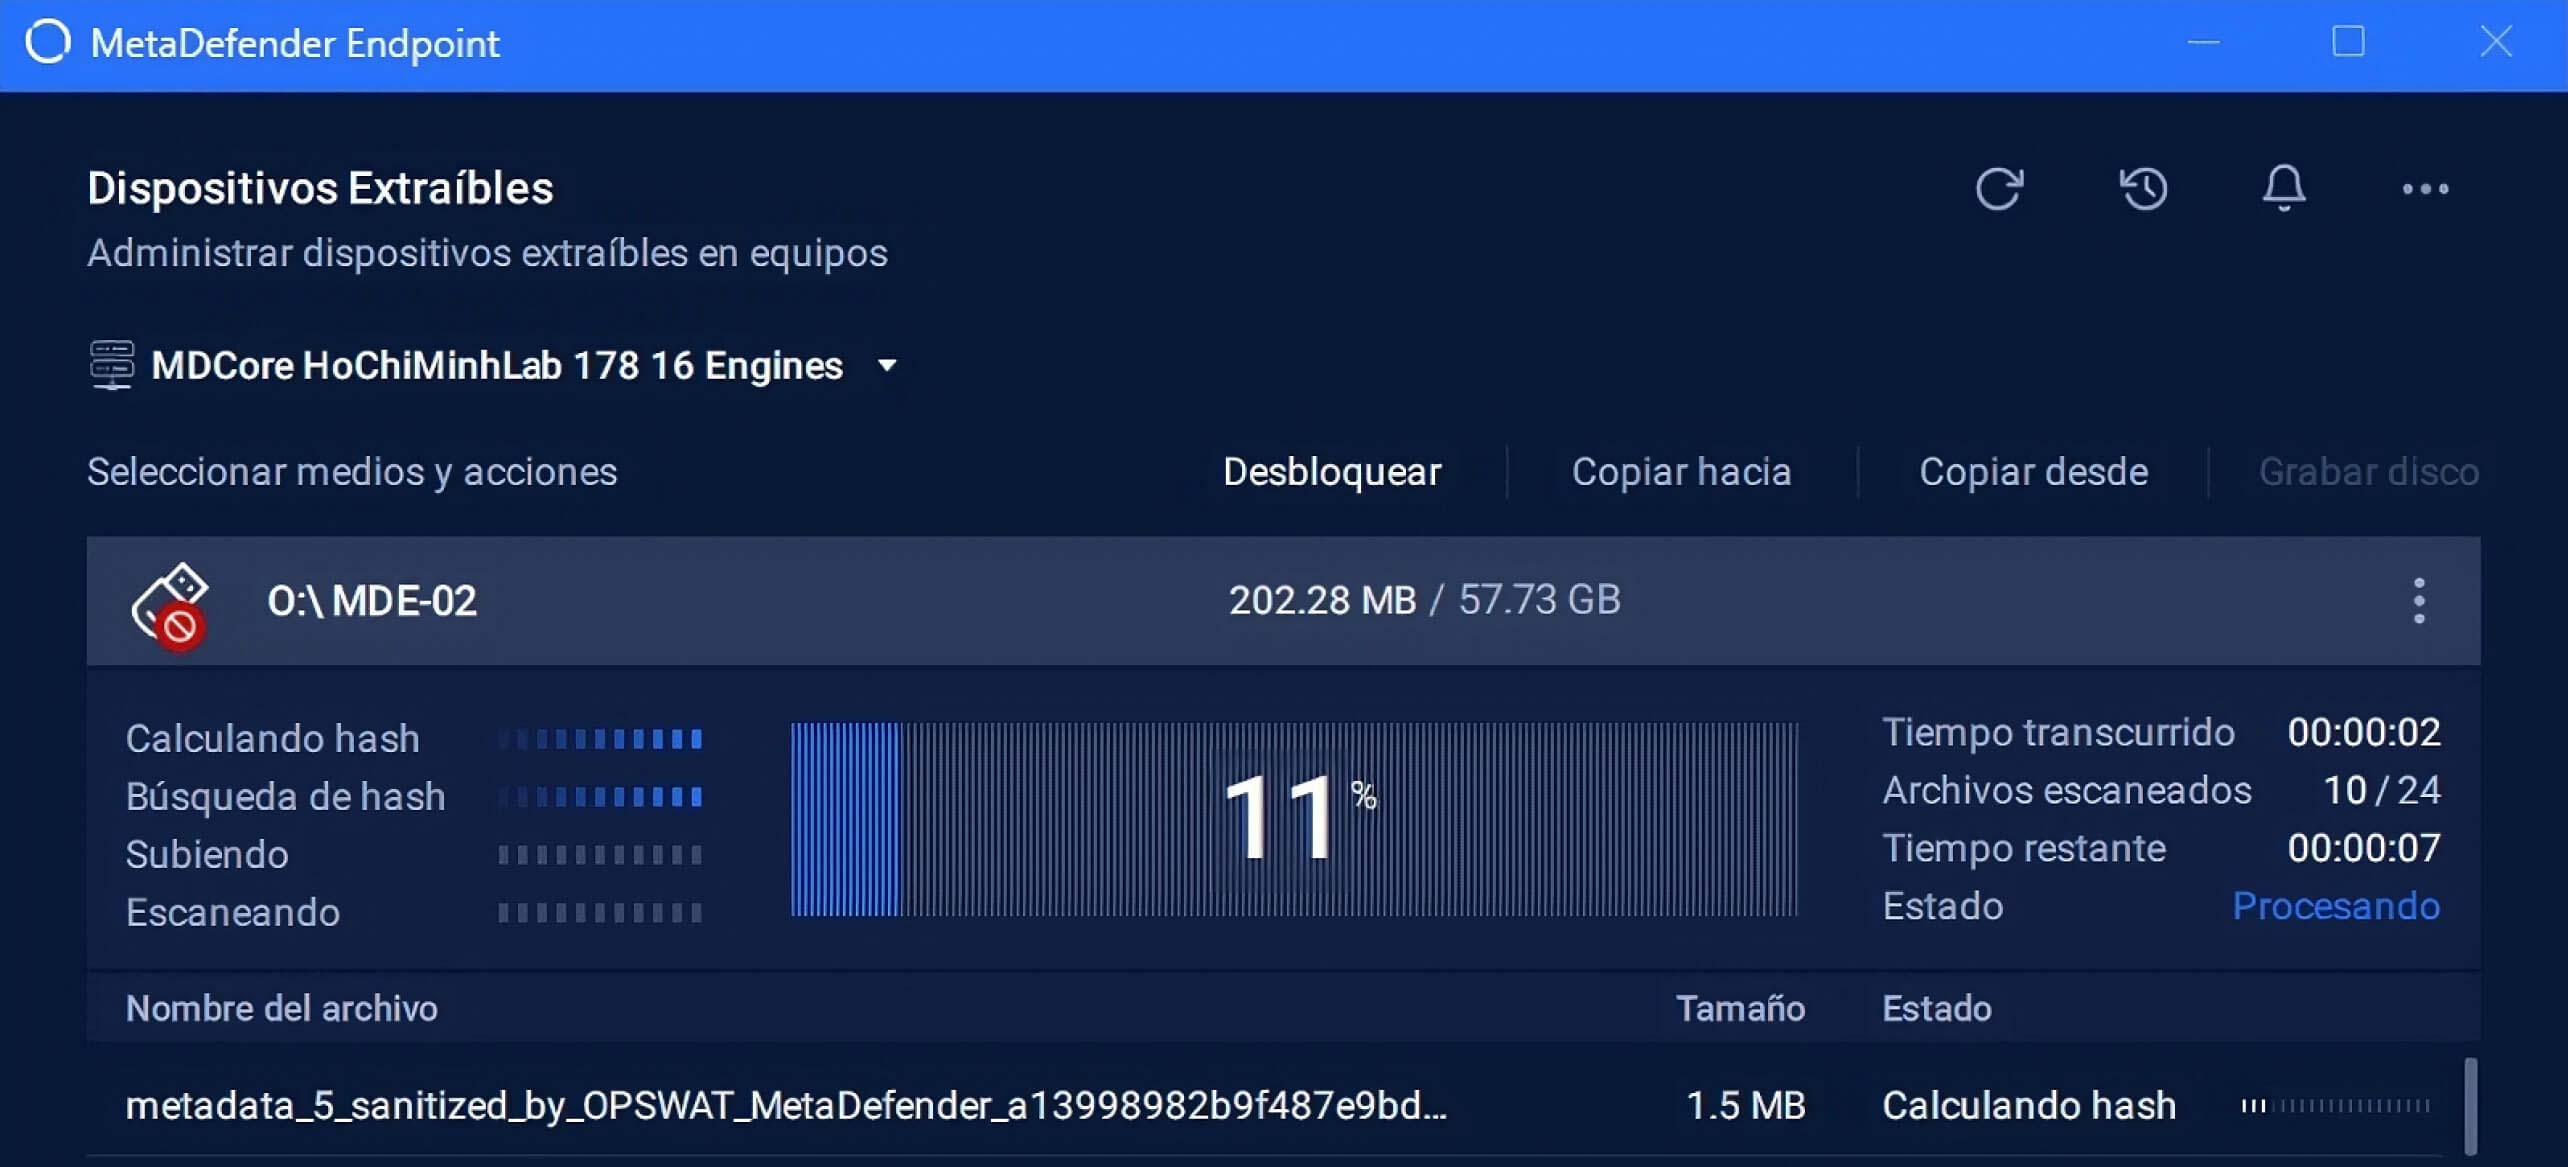Open notifications bell icon
Image resolution: width=2568 pixels, height=1167 pixels.
2284,188
